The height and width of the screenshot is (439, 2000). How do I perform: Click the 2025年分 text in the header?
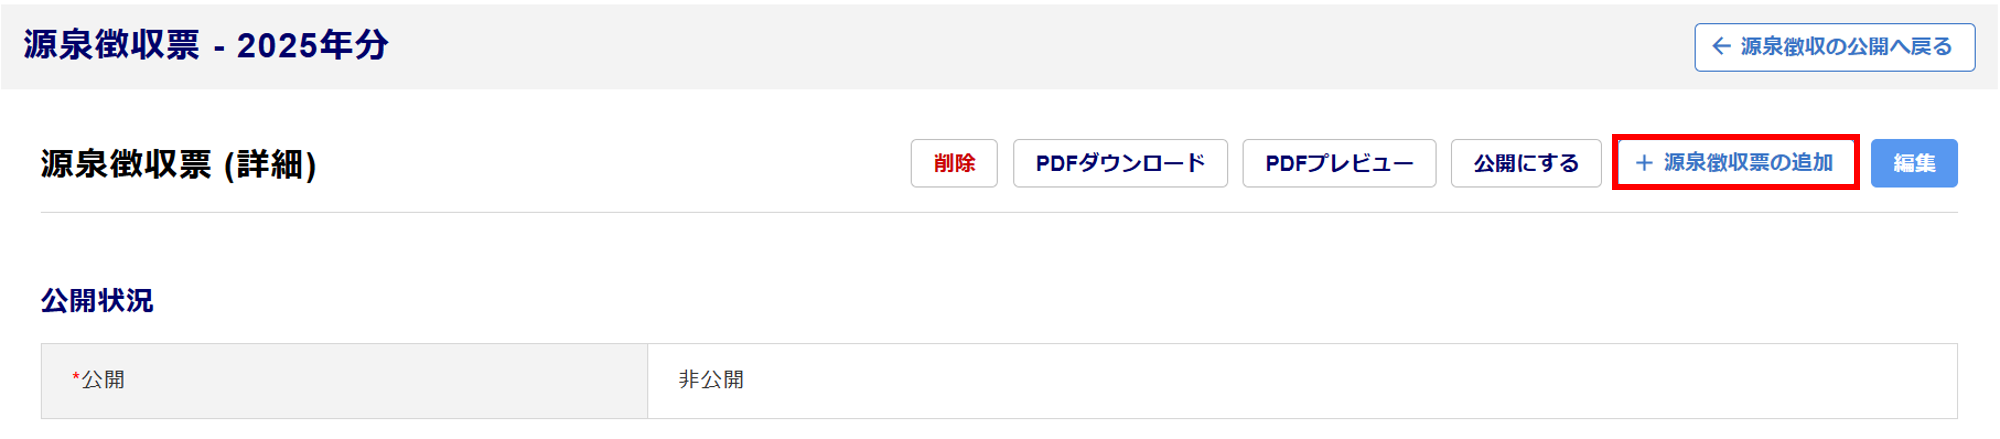click(x=312, y=45)
